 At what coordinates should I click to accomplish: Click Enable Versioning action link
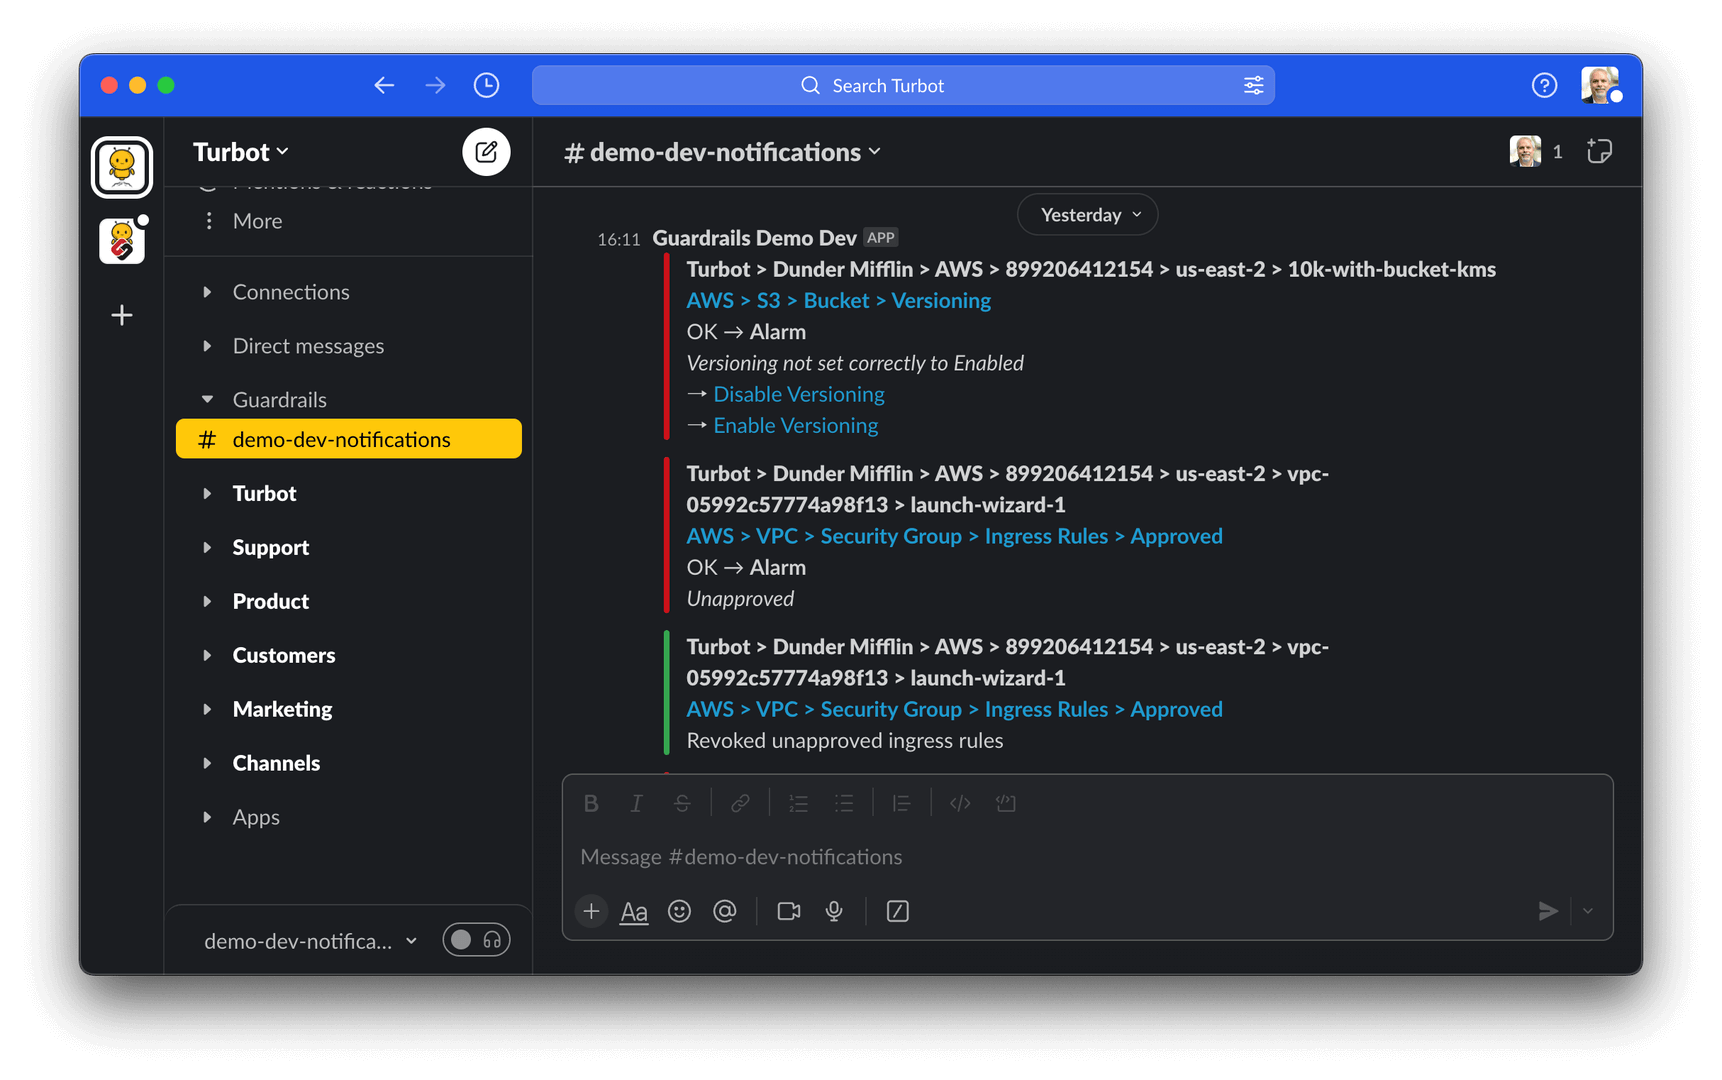click(795, 426)
